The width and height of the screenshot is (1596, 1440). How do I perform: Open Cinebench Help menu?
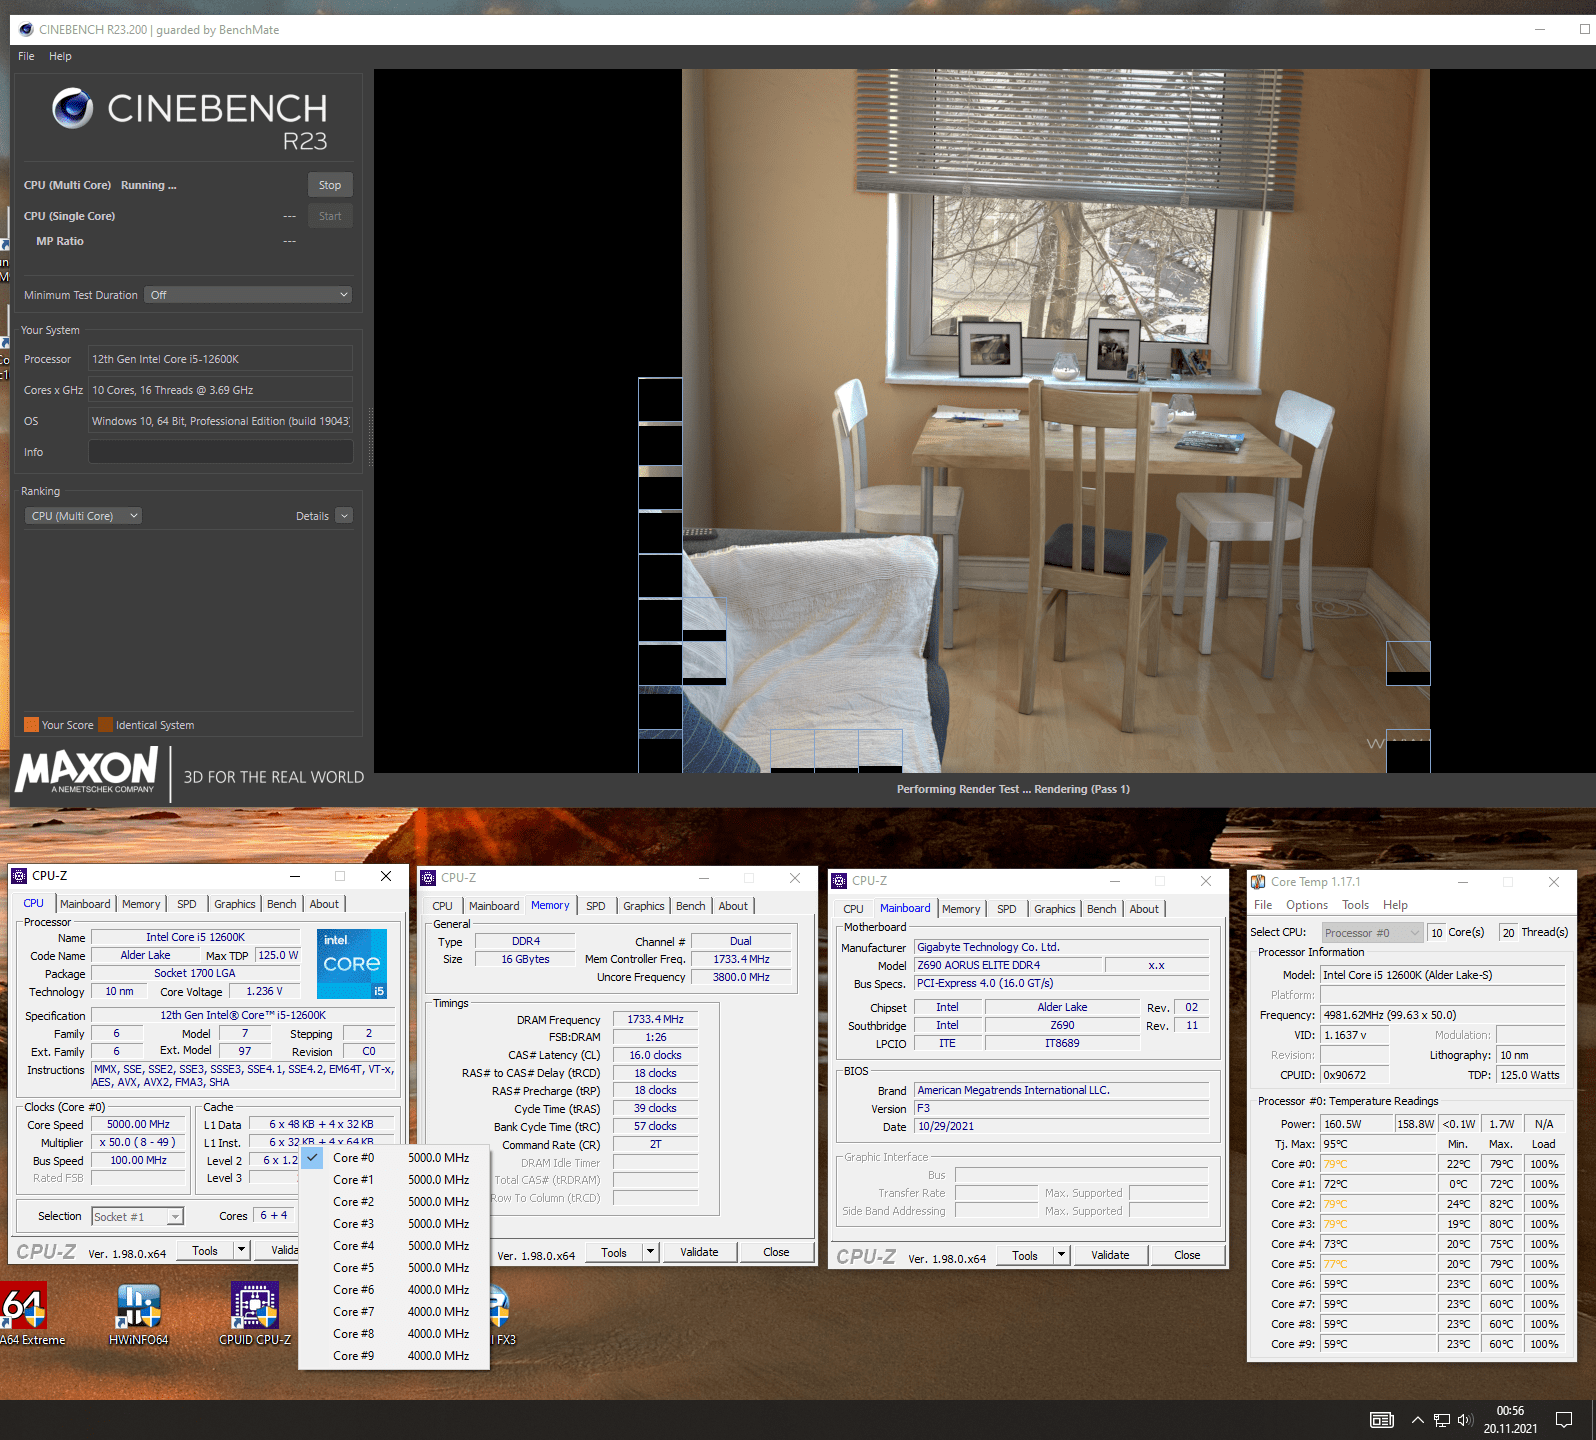click(x=60, y=56)
